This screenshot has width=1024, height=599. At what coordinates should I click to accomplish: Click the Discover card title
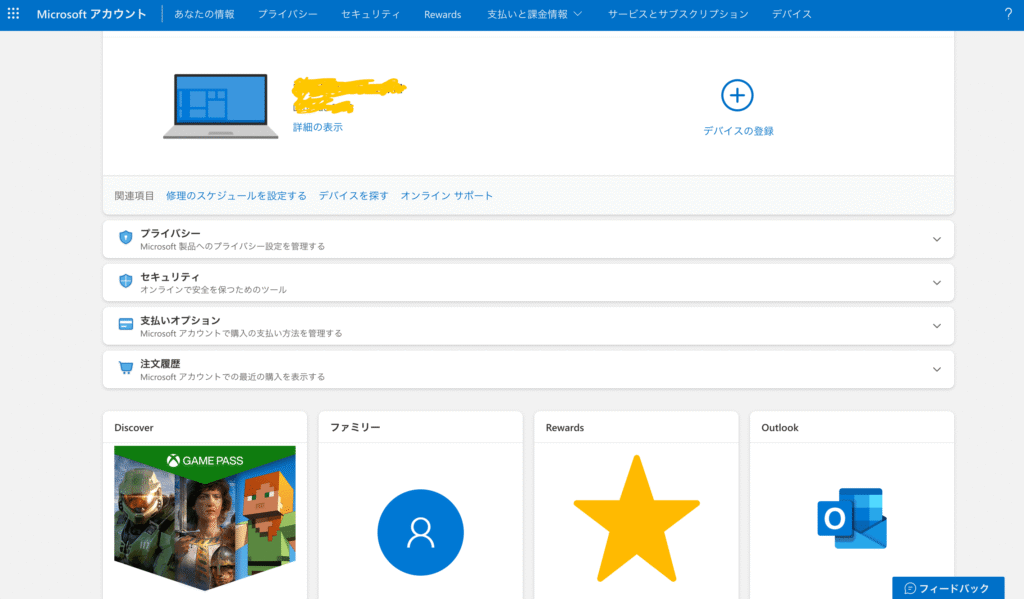pos(134,428)
